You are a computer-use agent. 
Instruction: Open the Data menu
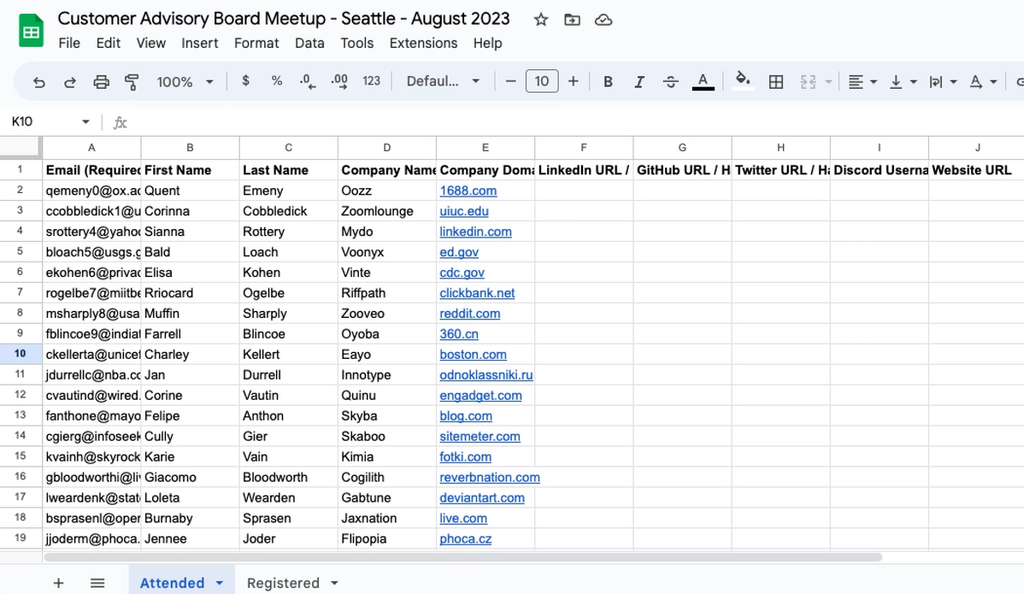point(309,43)
